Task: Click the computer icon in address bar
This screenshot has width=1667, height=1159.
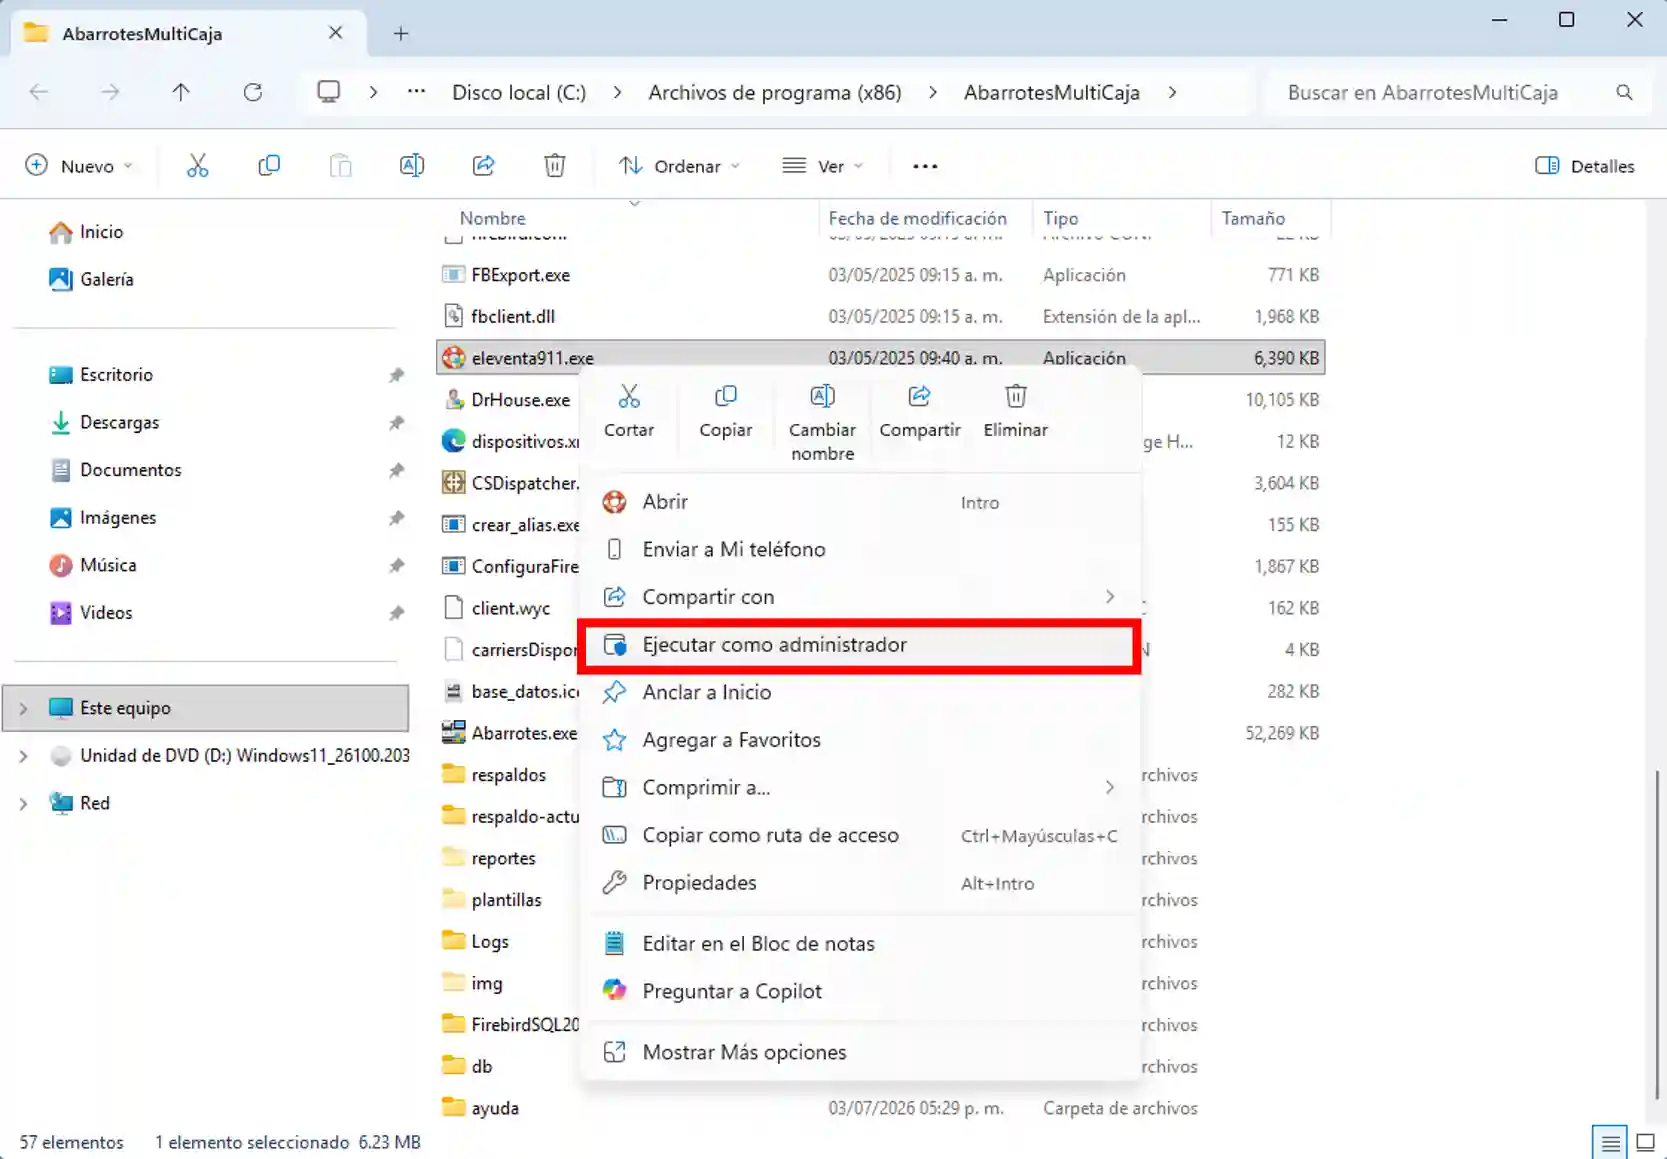Action: coord(328,92)
